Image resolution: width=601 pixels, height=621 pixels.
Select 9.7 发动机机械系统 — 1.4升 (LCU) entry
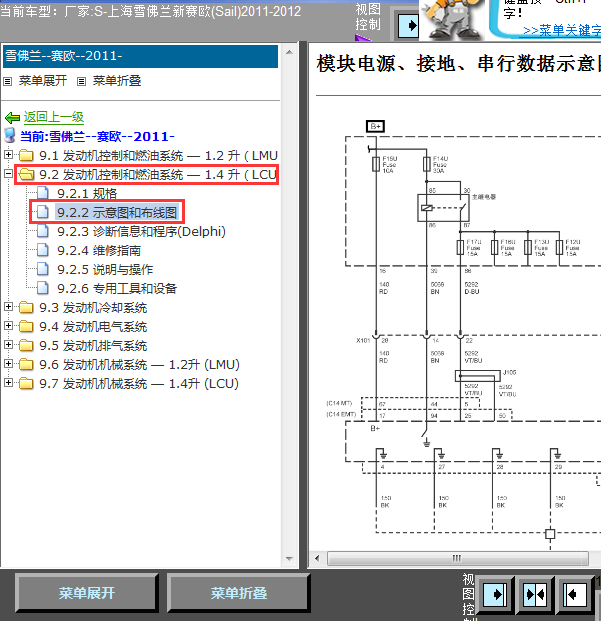139,384
